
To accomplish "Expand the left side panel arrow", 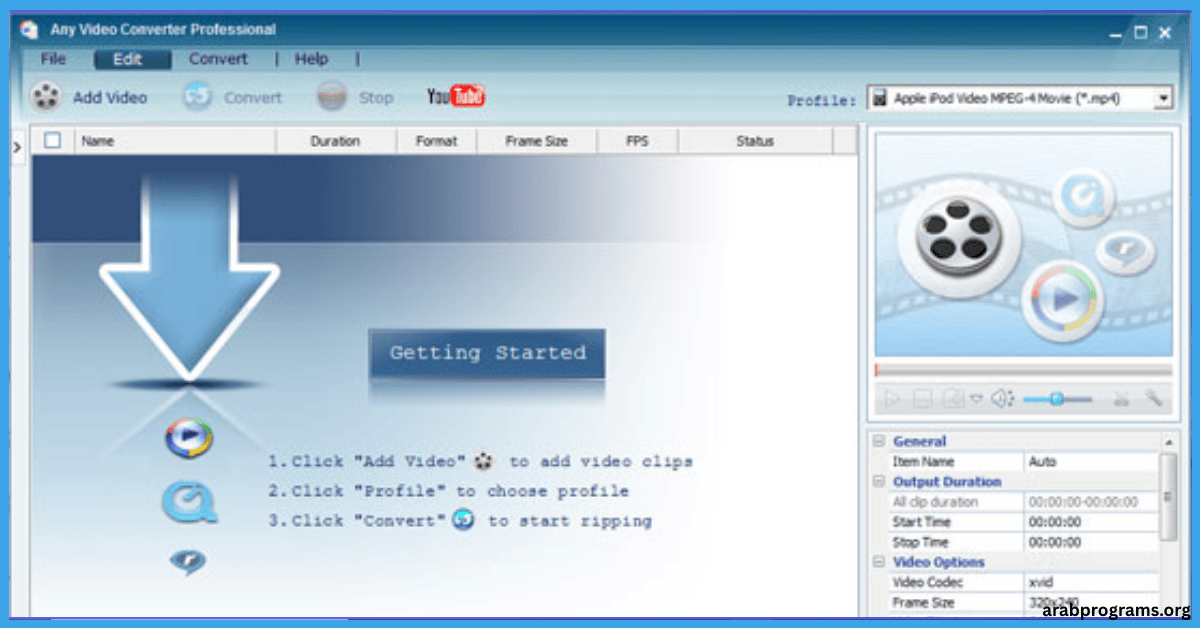I will pos(16,147).
